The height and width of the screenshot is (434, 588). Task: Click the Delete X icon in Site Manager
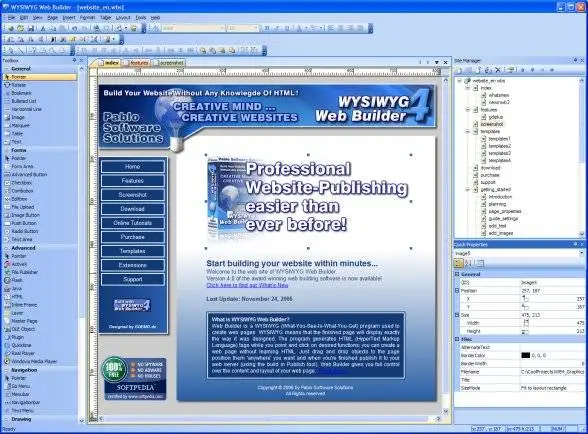498,70
